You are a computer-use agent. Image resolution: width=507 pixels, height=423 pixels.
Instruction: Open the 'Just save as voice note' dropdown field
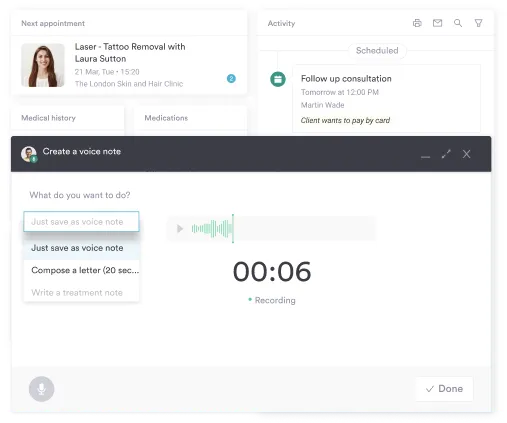81,222
